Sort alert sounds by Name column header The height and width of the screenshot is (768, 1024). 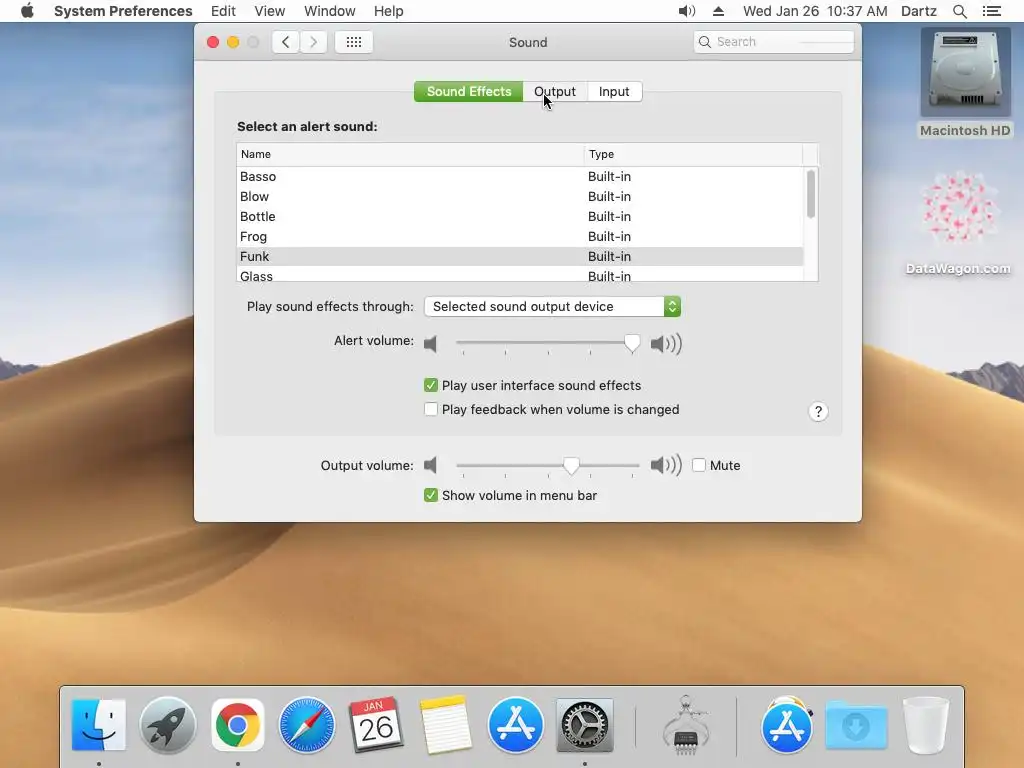(410, 154)
